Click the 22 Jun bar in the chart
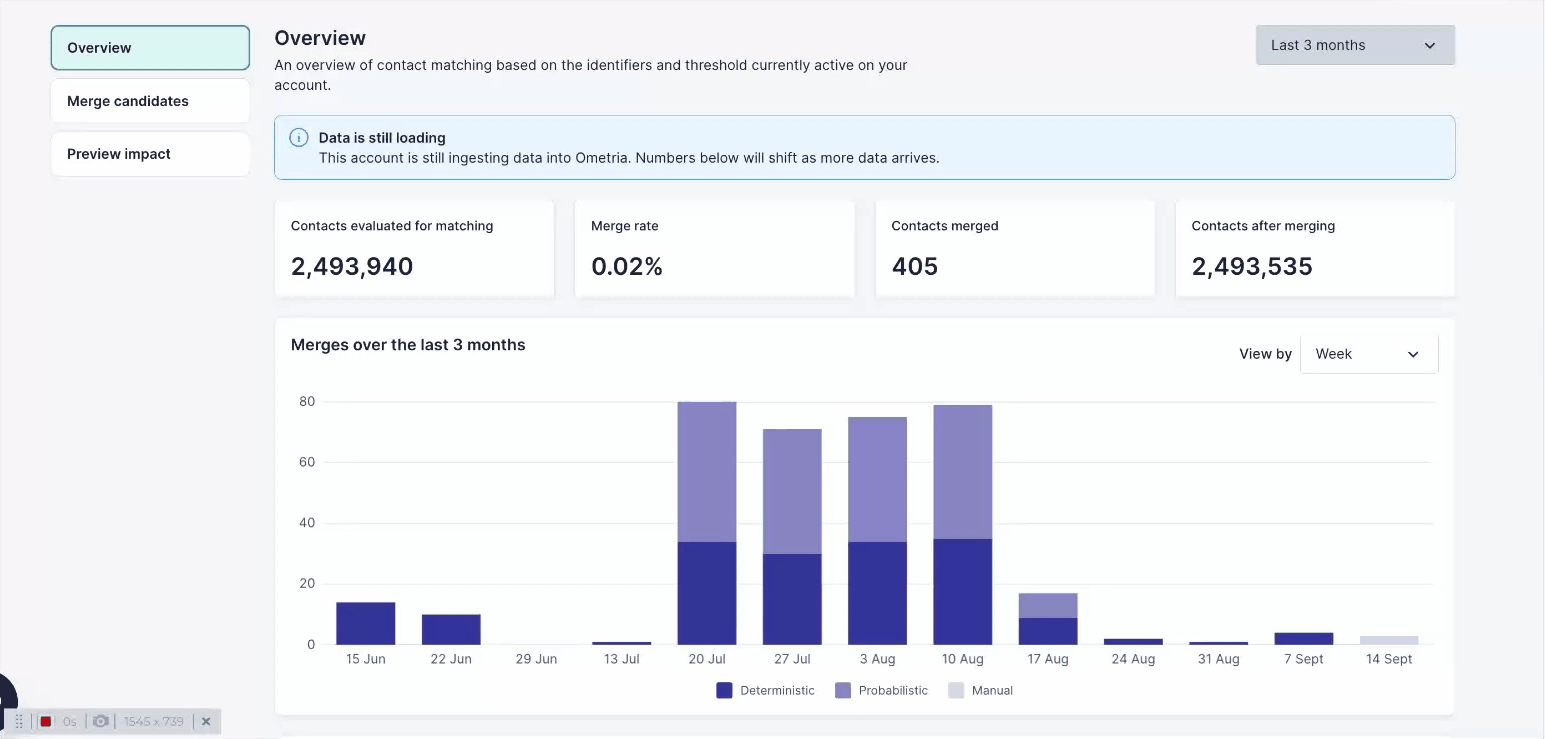 point(451,629)
